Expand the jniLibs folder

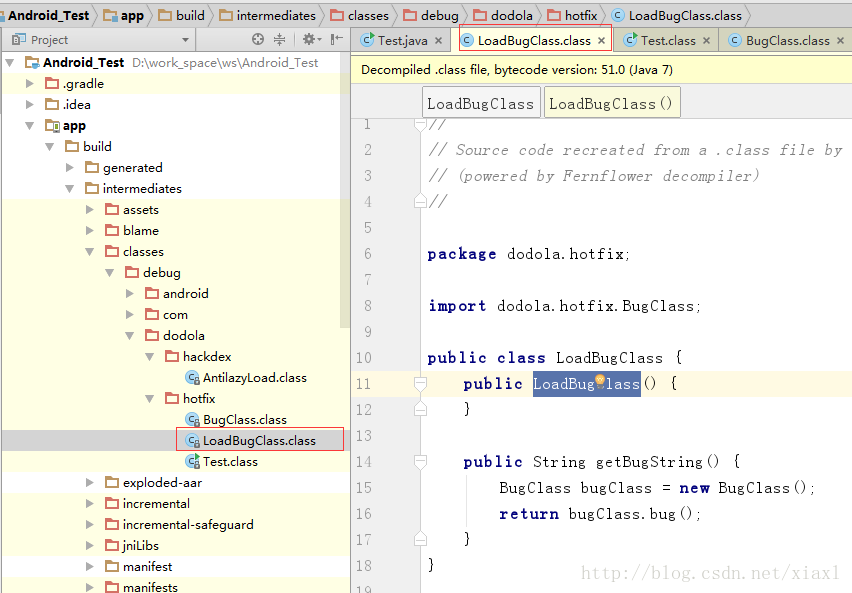[90, 546]
